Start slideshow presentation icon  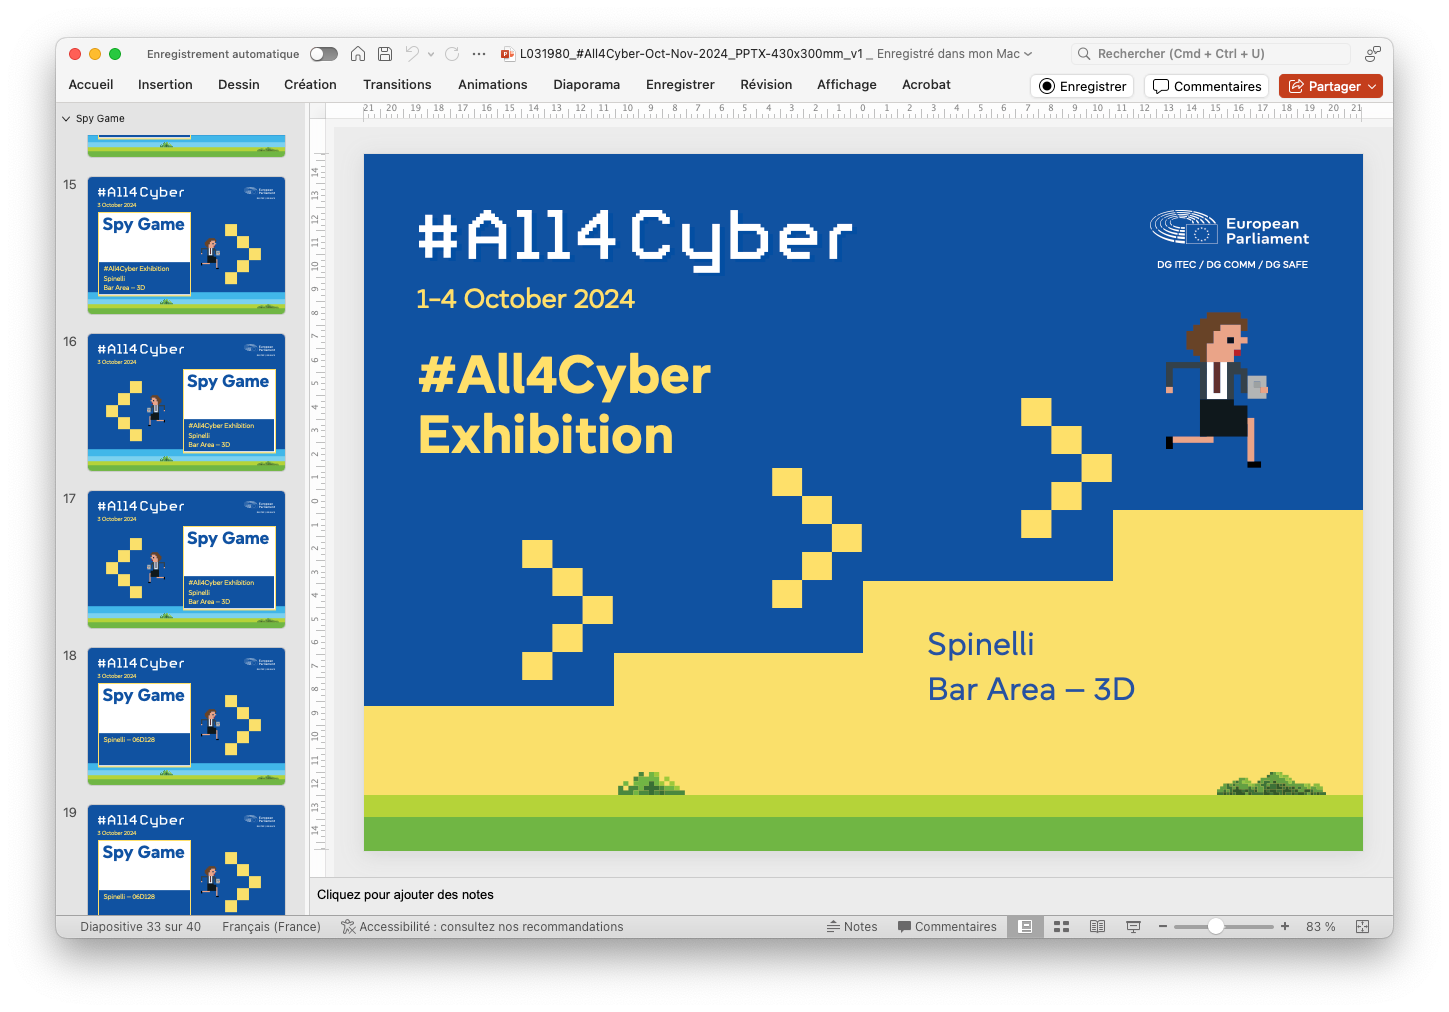[x=1133, y=927]
